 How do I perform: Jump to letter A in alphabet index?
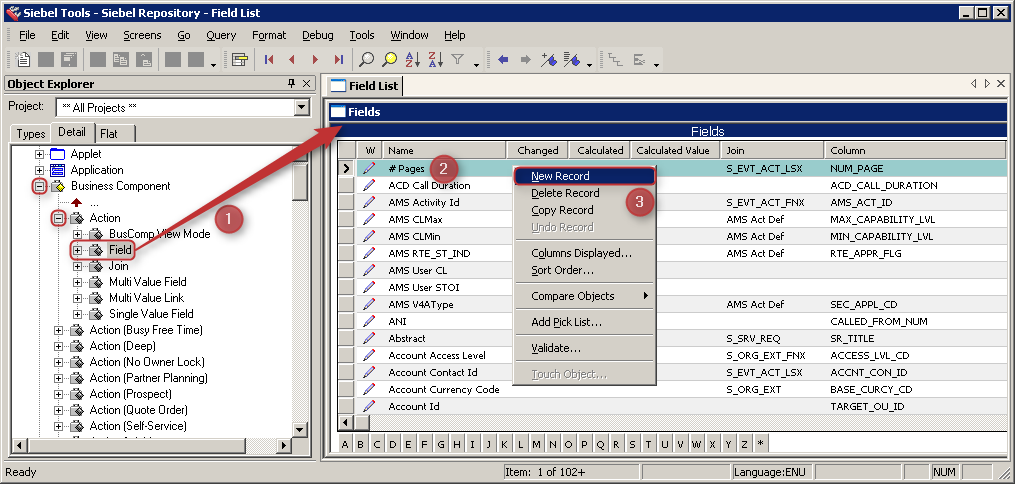coord(345,444)
